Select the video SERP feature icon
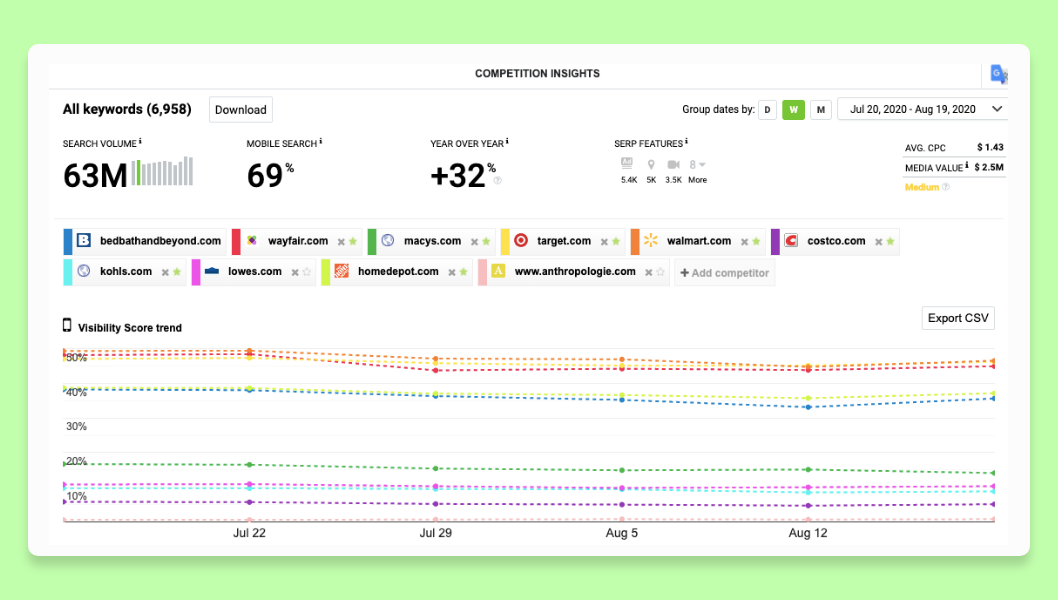The width and height of the screenshot is (1058, 600). click(x=673, y=165)
